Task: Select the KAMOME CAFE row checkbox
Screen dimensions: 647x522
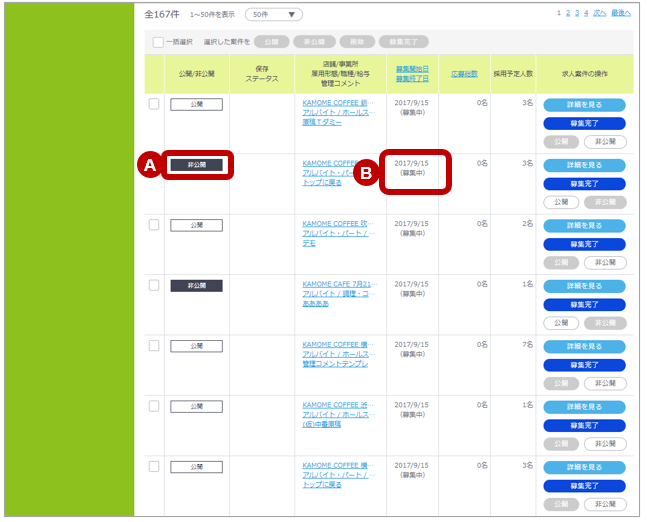Action: tap(154, 285)
